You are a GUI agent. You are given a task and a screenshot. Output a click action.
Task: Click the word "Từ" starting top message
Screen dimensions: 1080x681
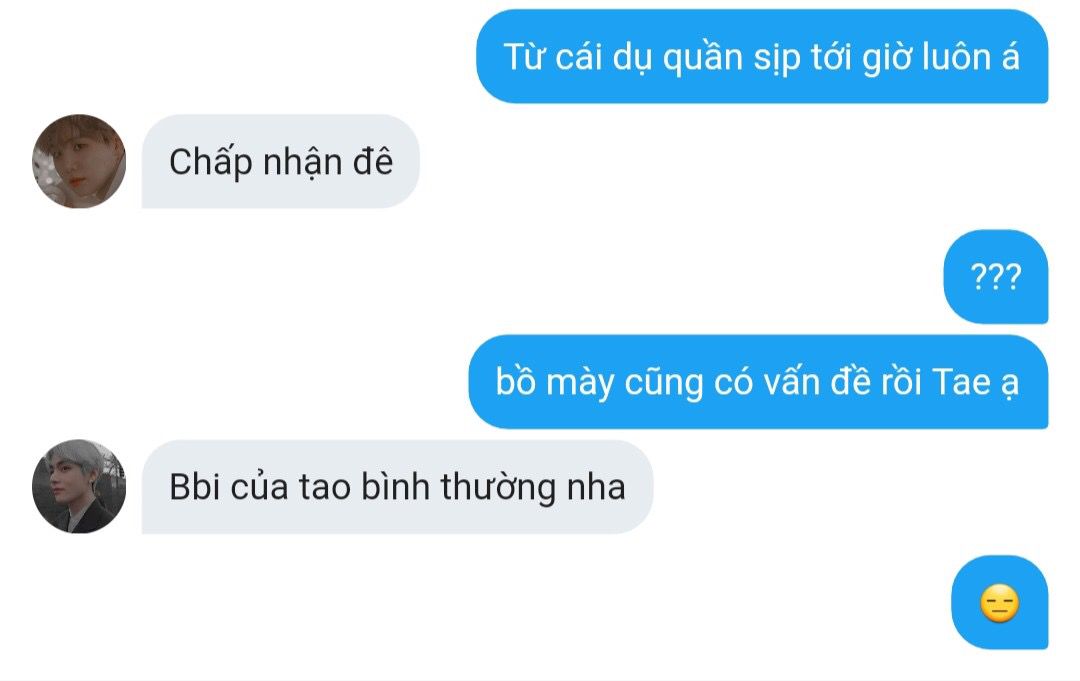(524, 56)
